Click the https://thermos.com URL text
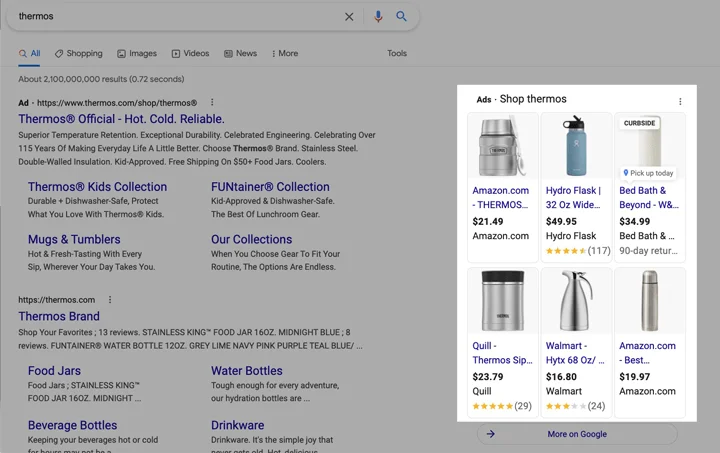The width and height of the screenshot is (720, 453). point(56,300)
